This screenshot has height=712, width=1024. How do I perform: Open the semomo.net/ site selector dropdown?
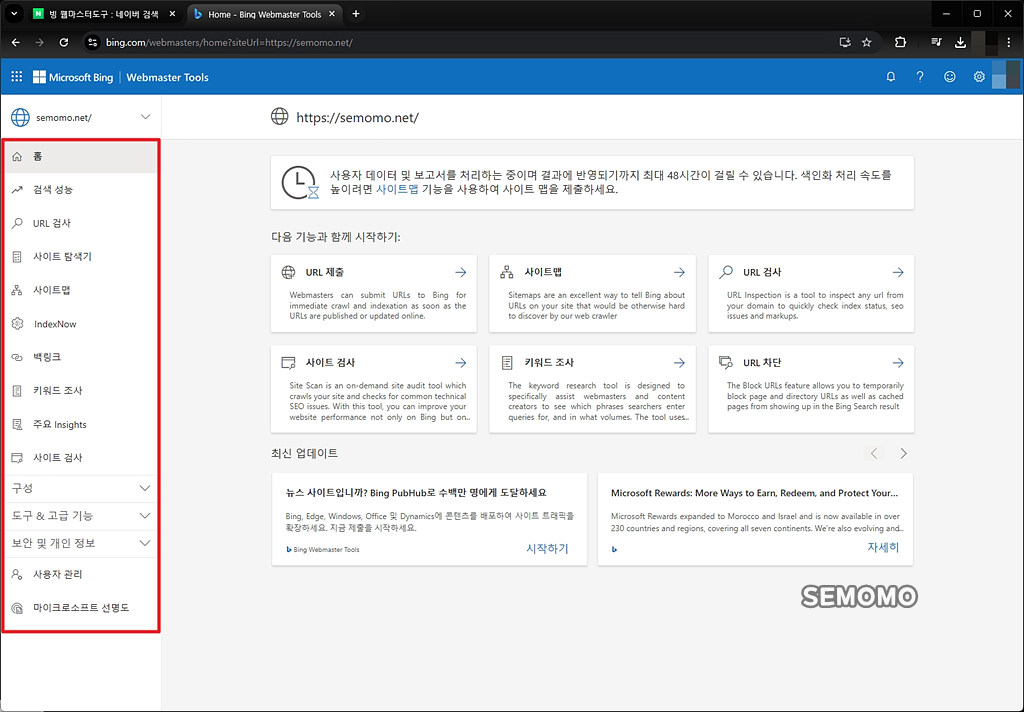pos(81,118)
